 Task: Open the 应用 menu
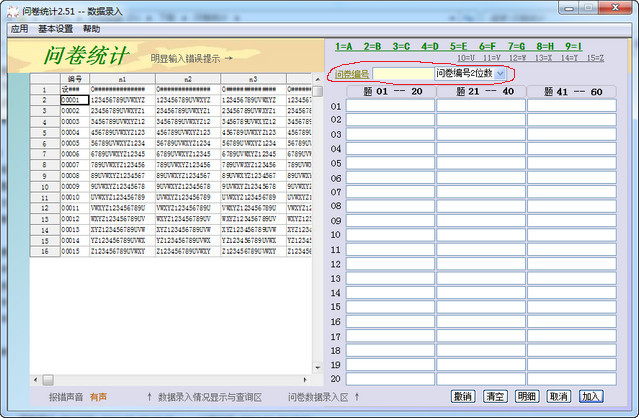click(x=18, y=30)
